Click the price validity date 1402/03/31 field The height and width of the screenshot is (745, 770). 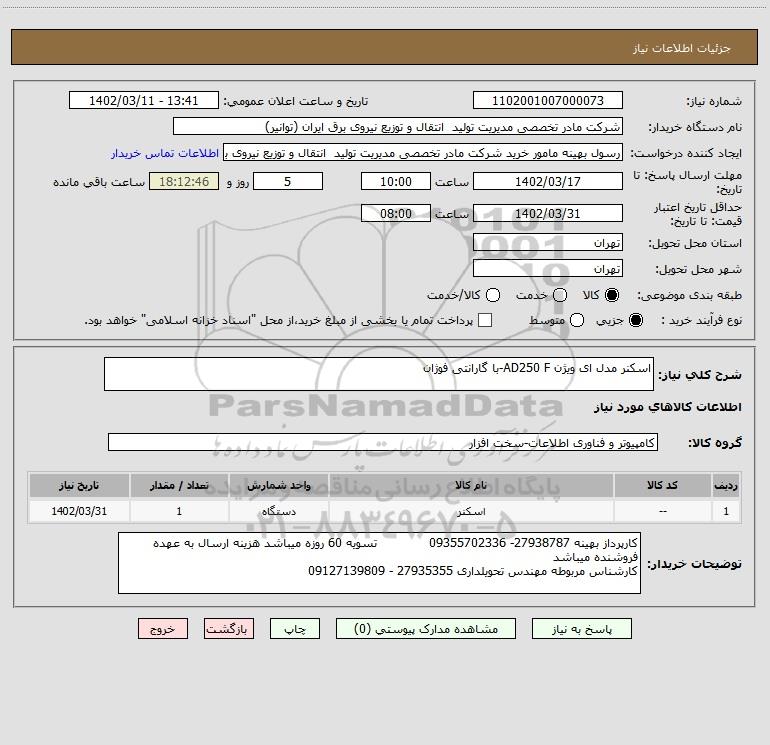click(548, 213)
